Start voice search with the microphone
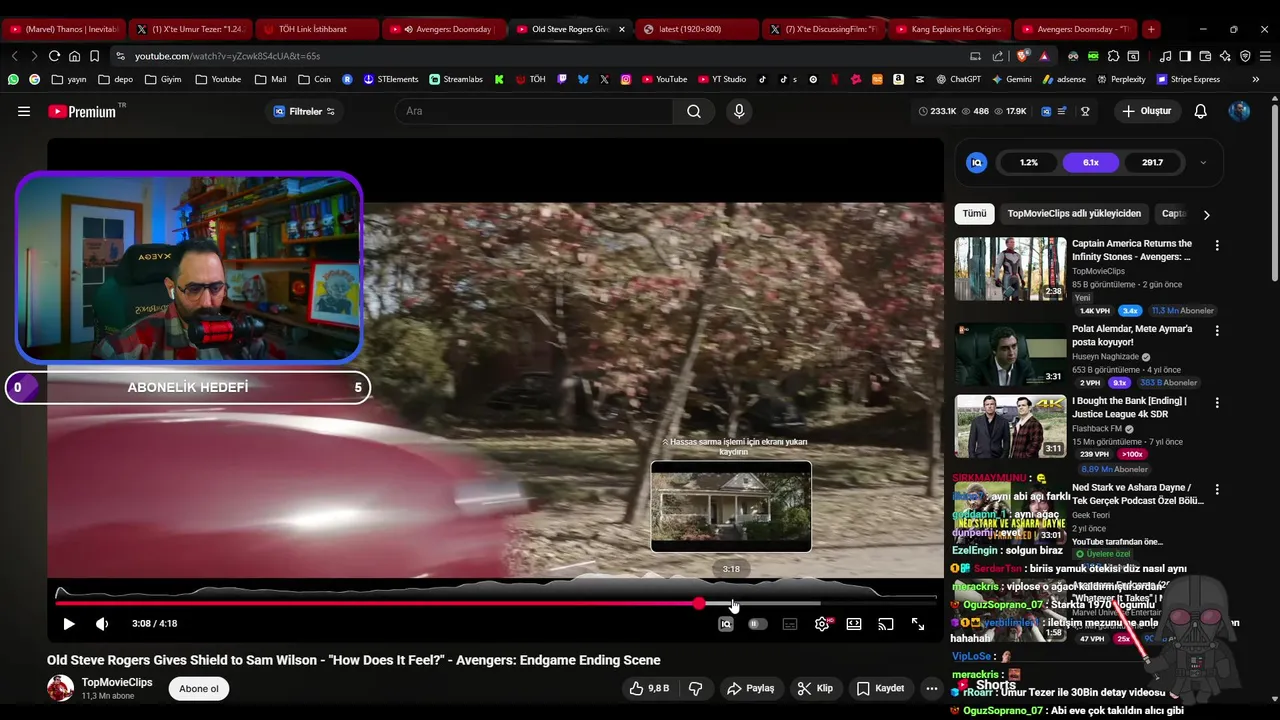The width and height of the screenshot is (1280, 720). [739, 111]
